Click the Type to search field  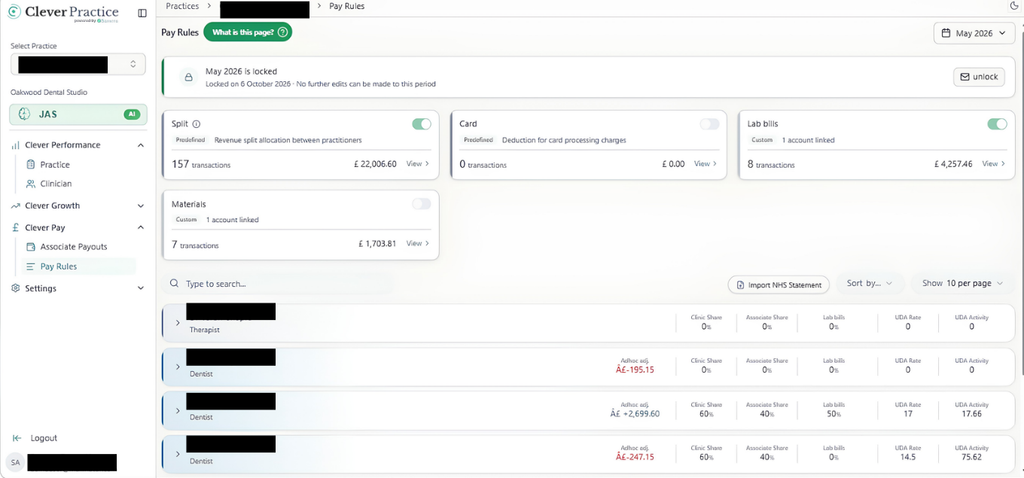pyautogui.click(x=278, y=284)
